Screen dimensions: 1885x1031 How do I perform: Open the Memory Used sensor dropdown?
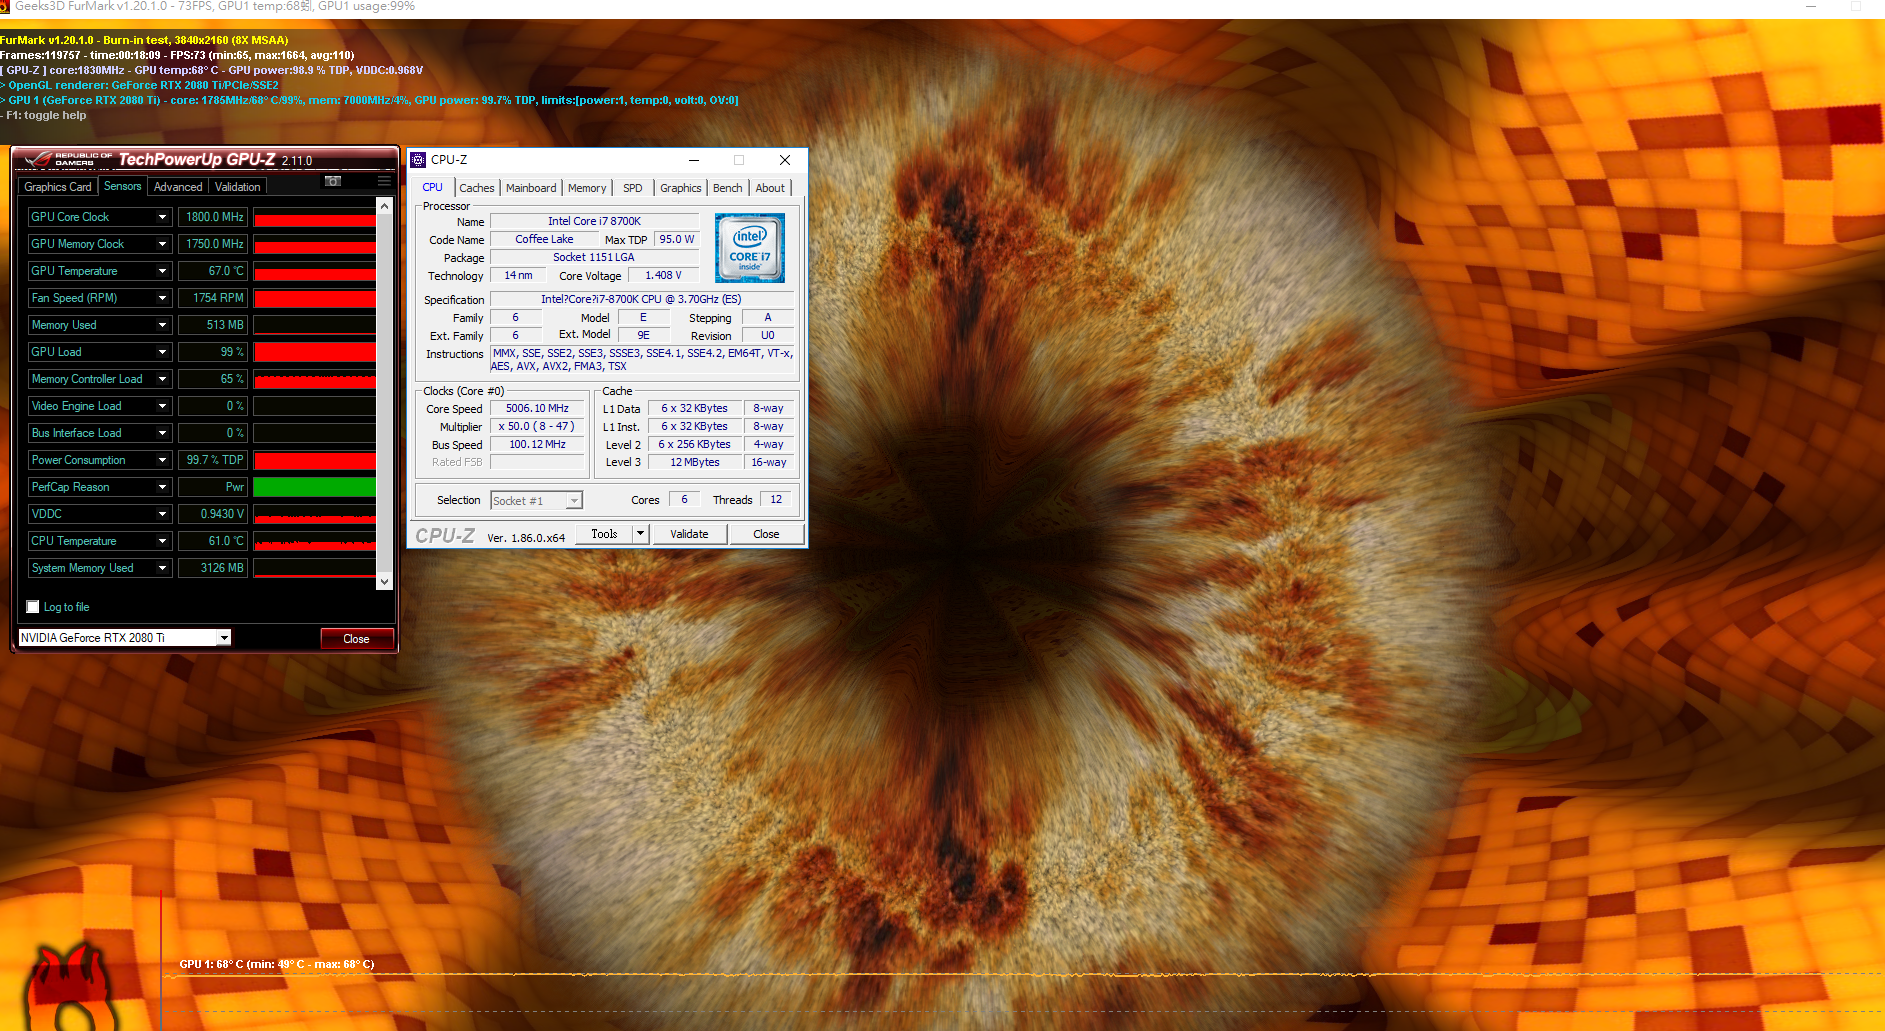tap(162, 325)
